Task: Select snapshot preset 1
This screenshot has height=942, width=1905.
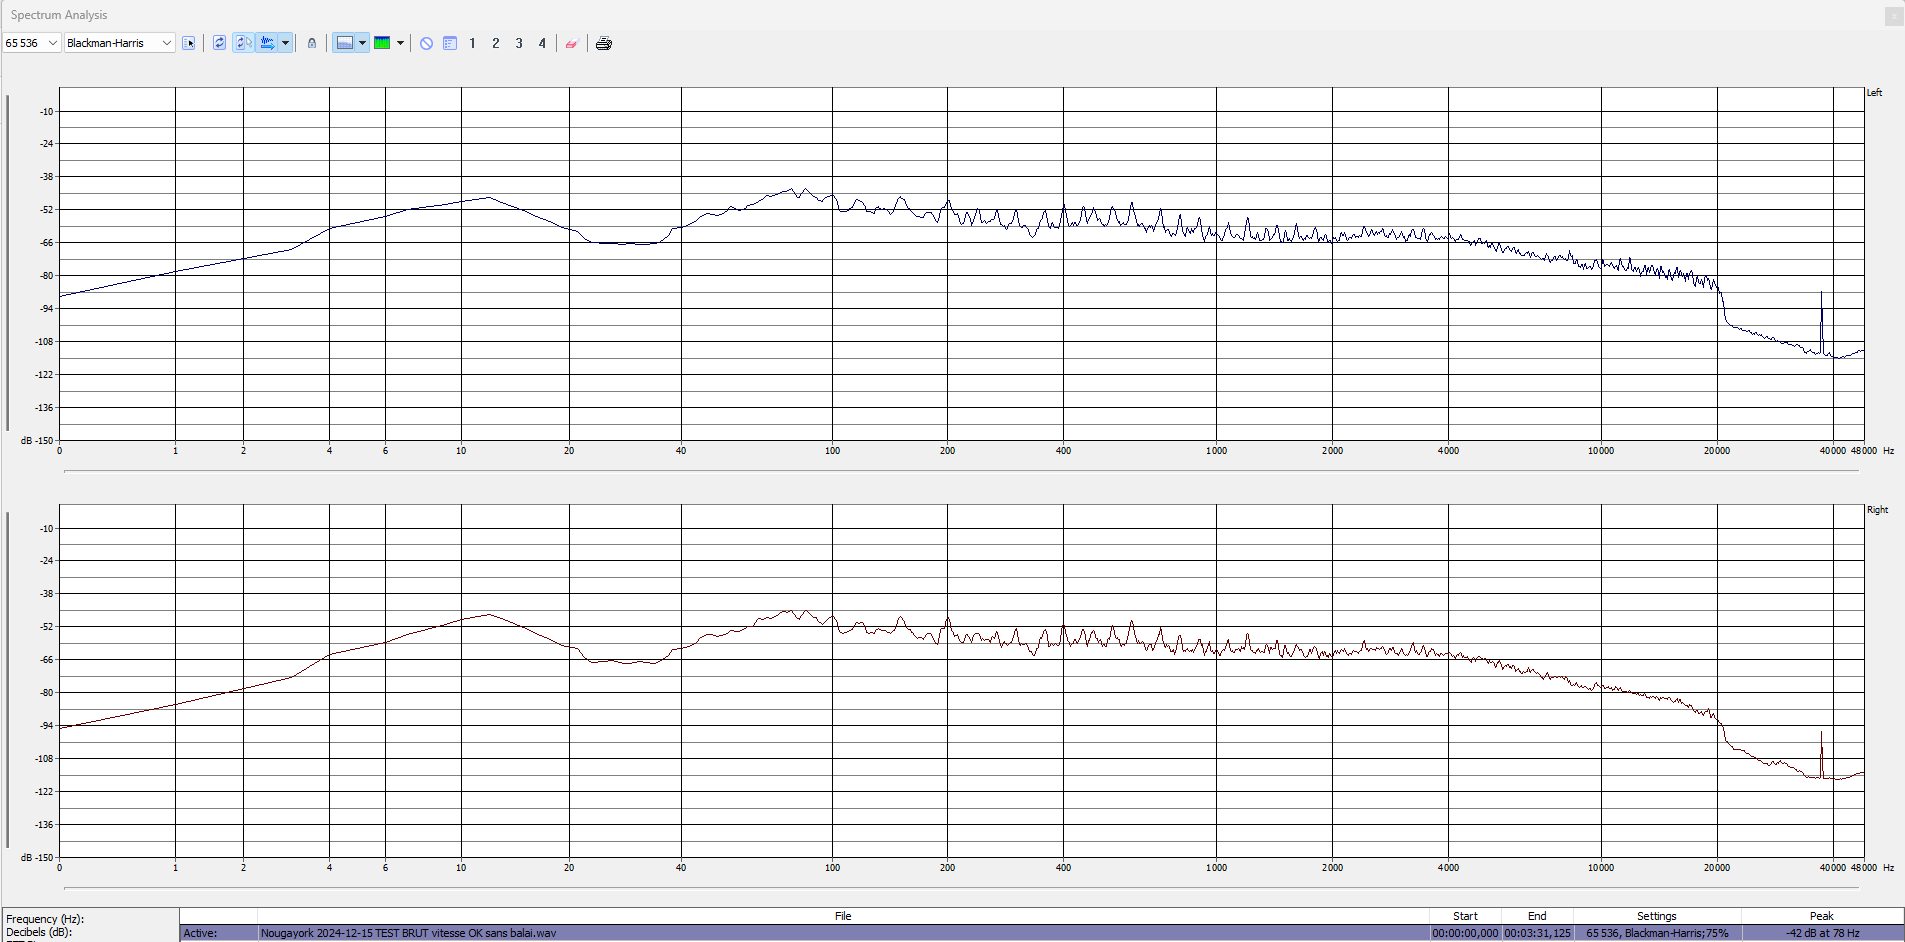Action: (472, 43)
